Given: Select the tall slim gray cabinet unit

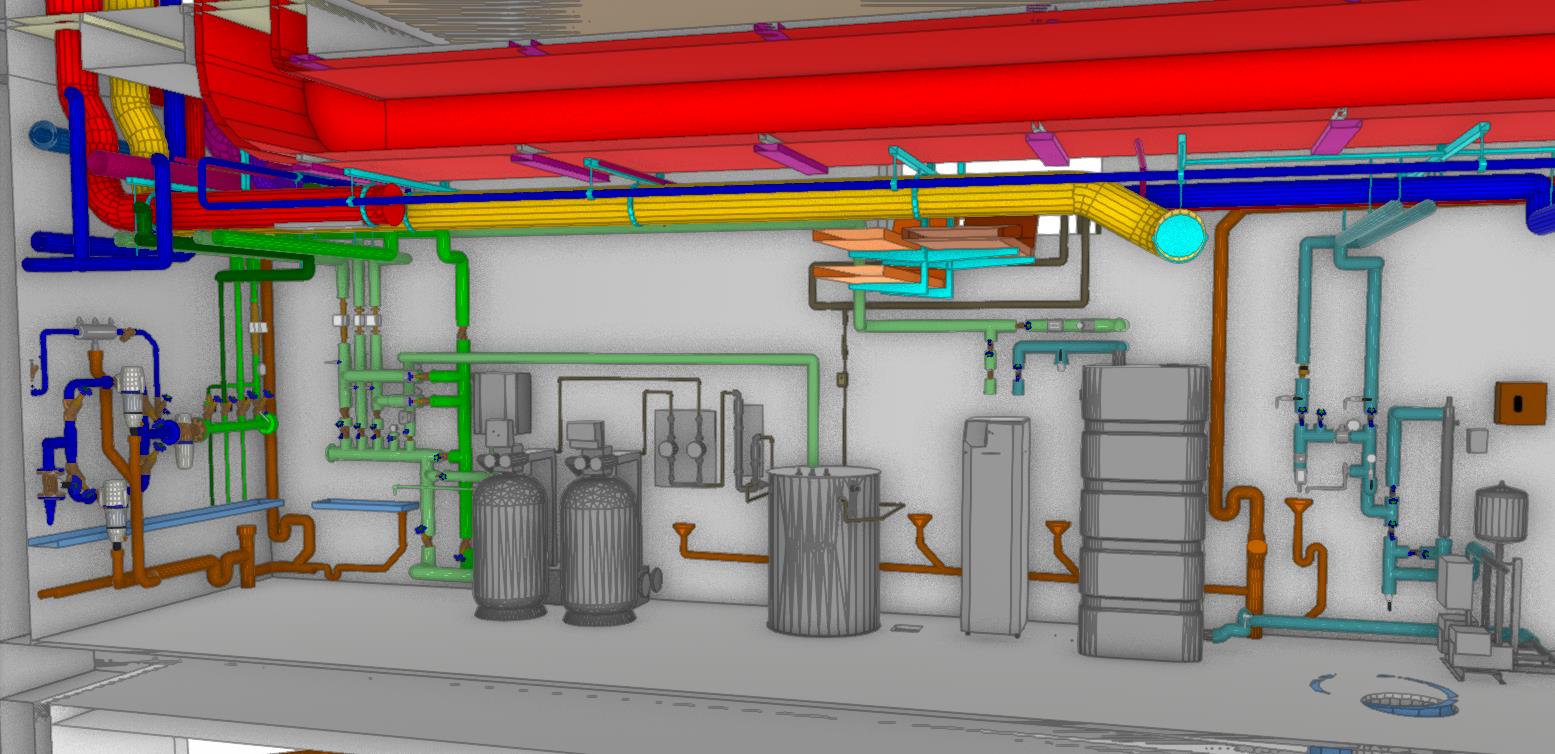Looking at the screenshot, I should (x=995, y=526).
